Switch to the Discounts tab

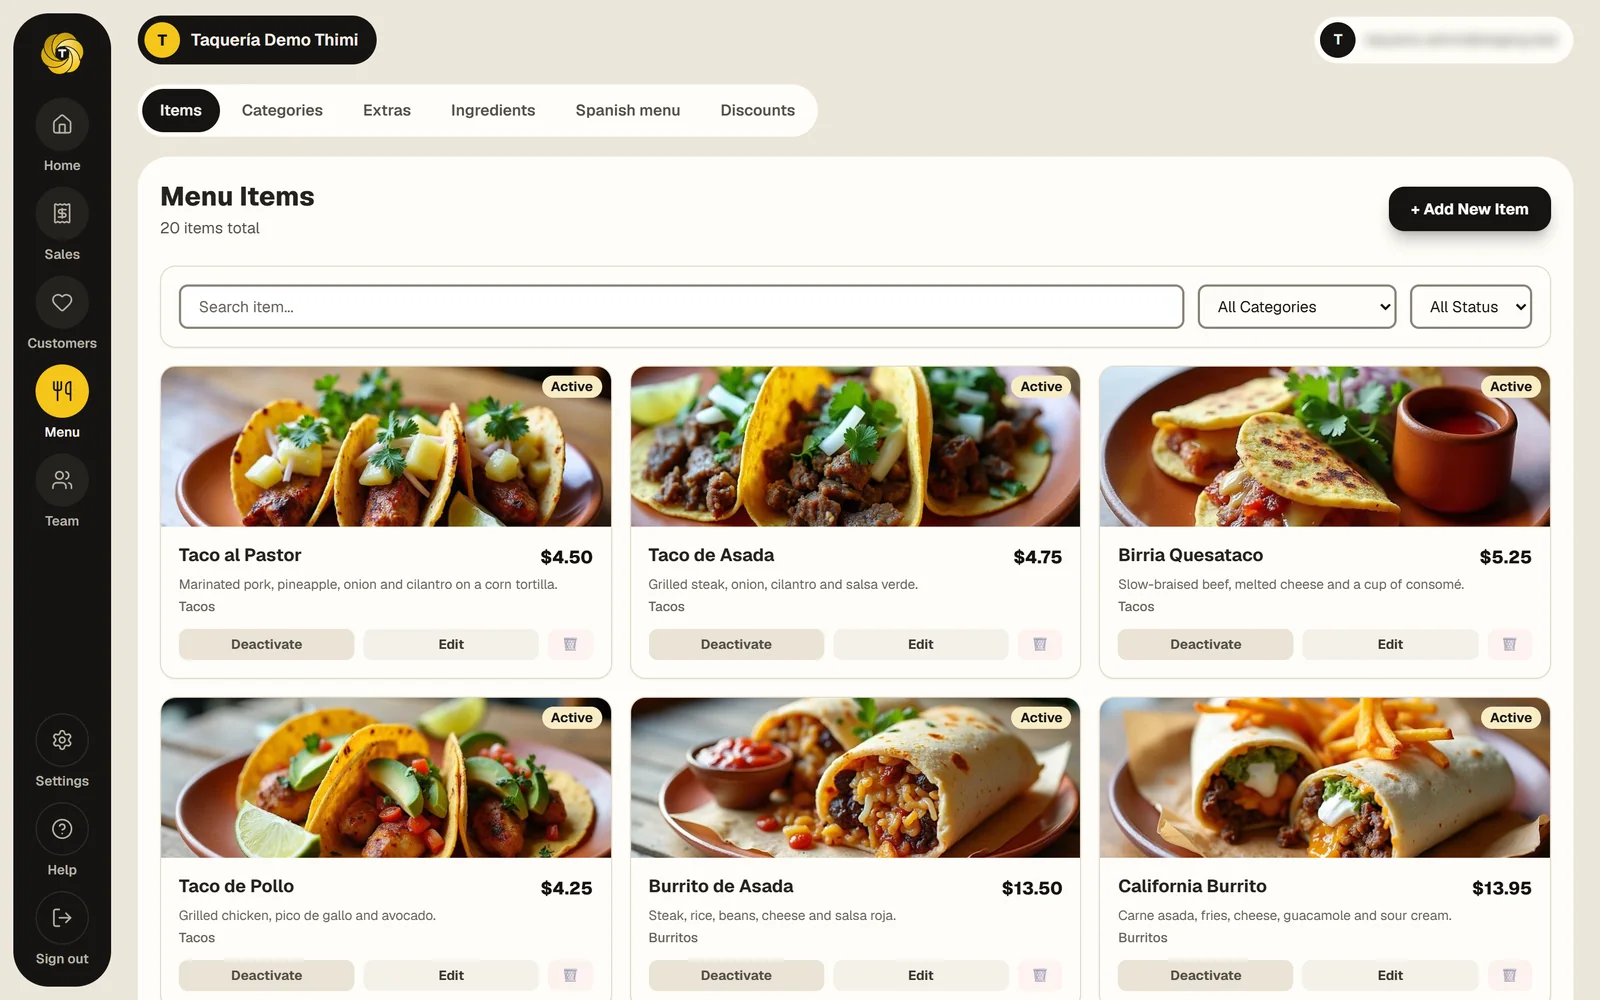[758, 110]
